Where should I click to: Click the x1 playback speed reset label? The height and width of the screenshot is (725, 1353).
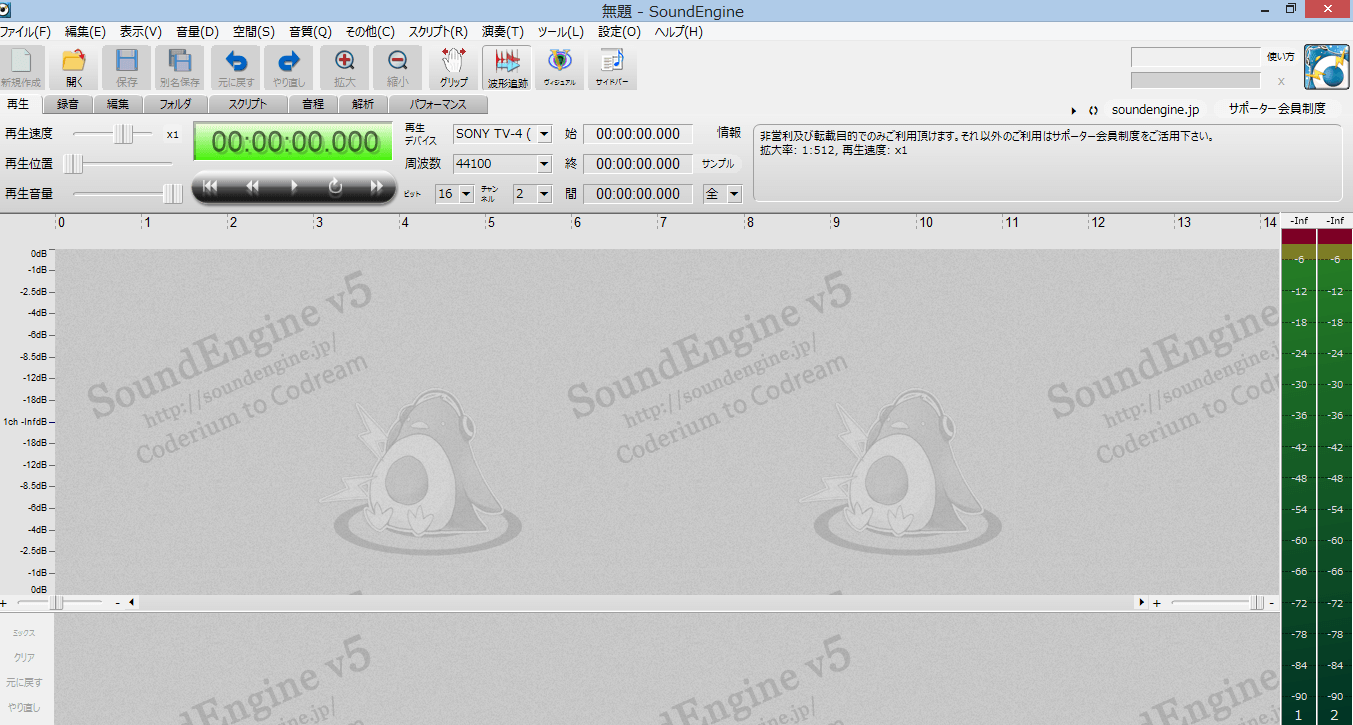coord(172,134)
